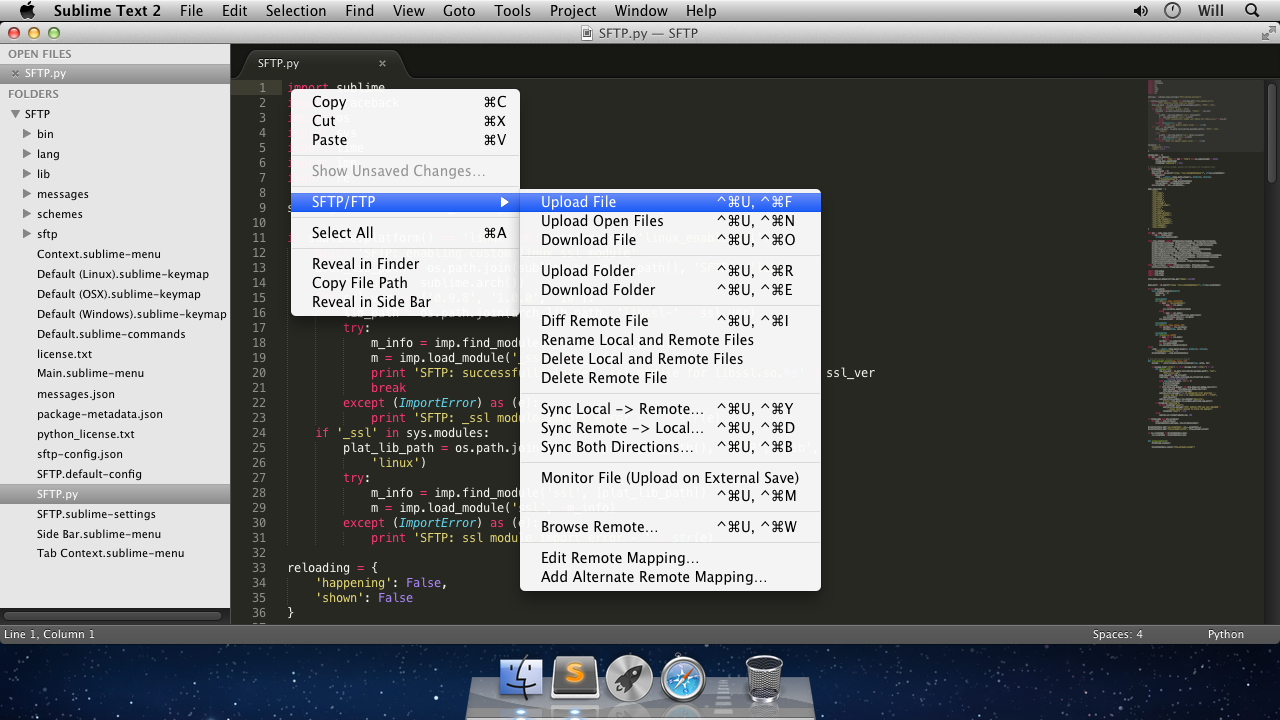Choose Rename Local and Remote Files
This screenshot has height=720, width=1280.
(x=670, y=340)
